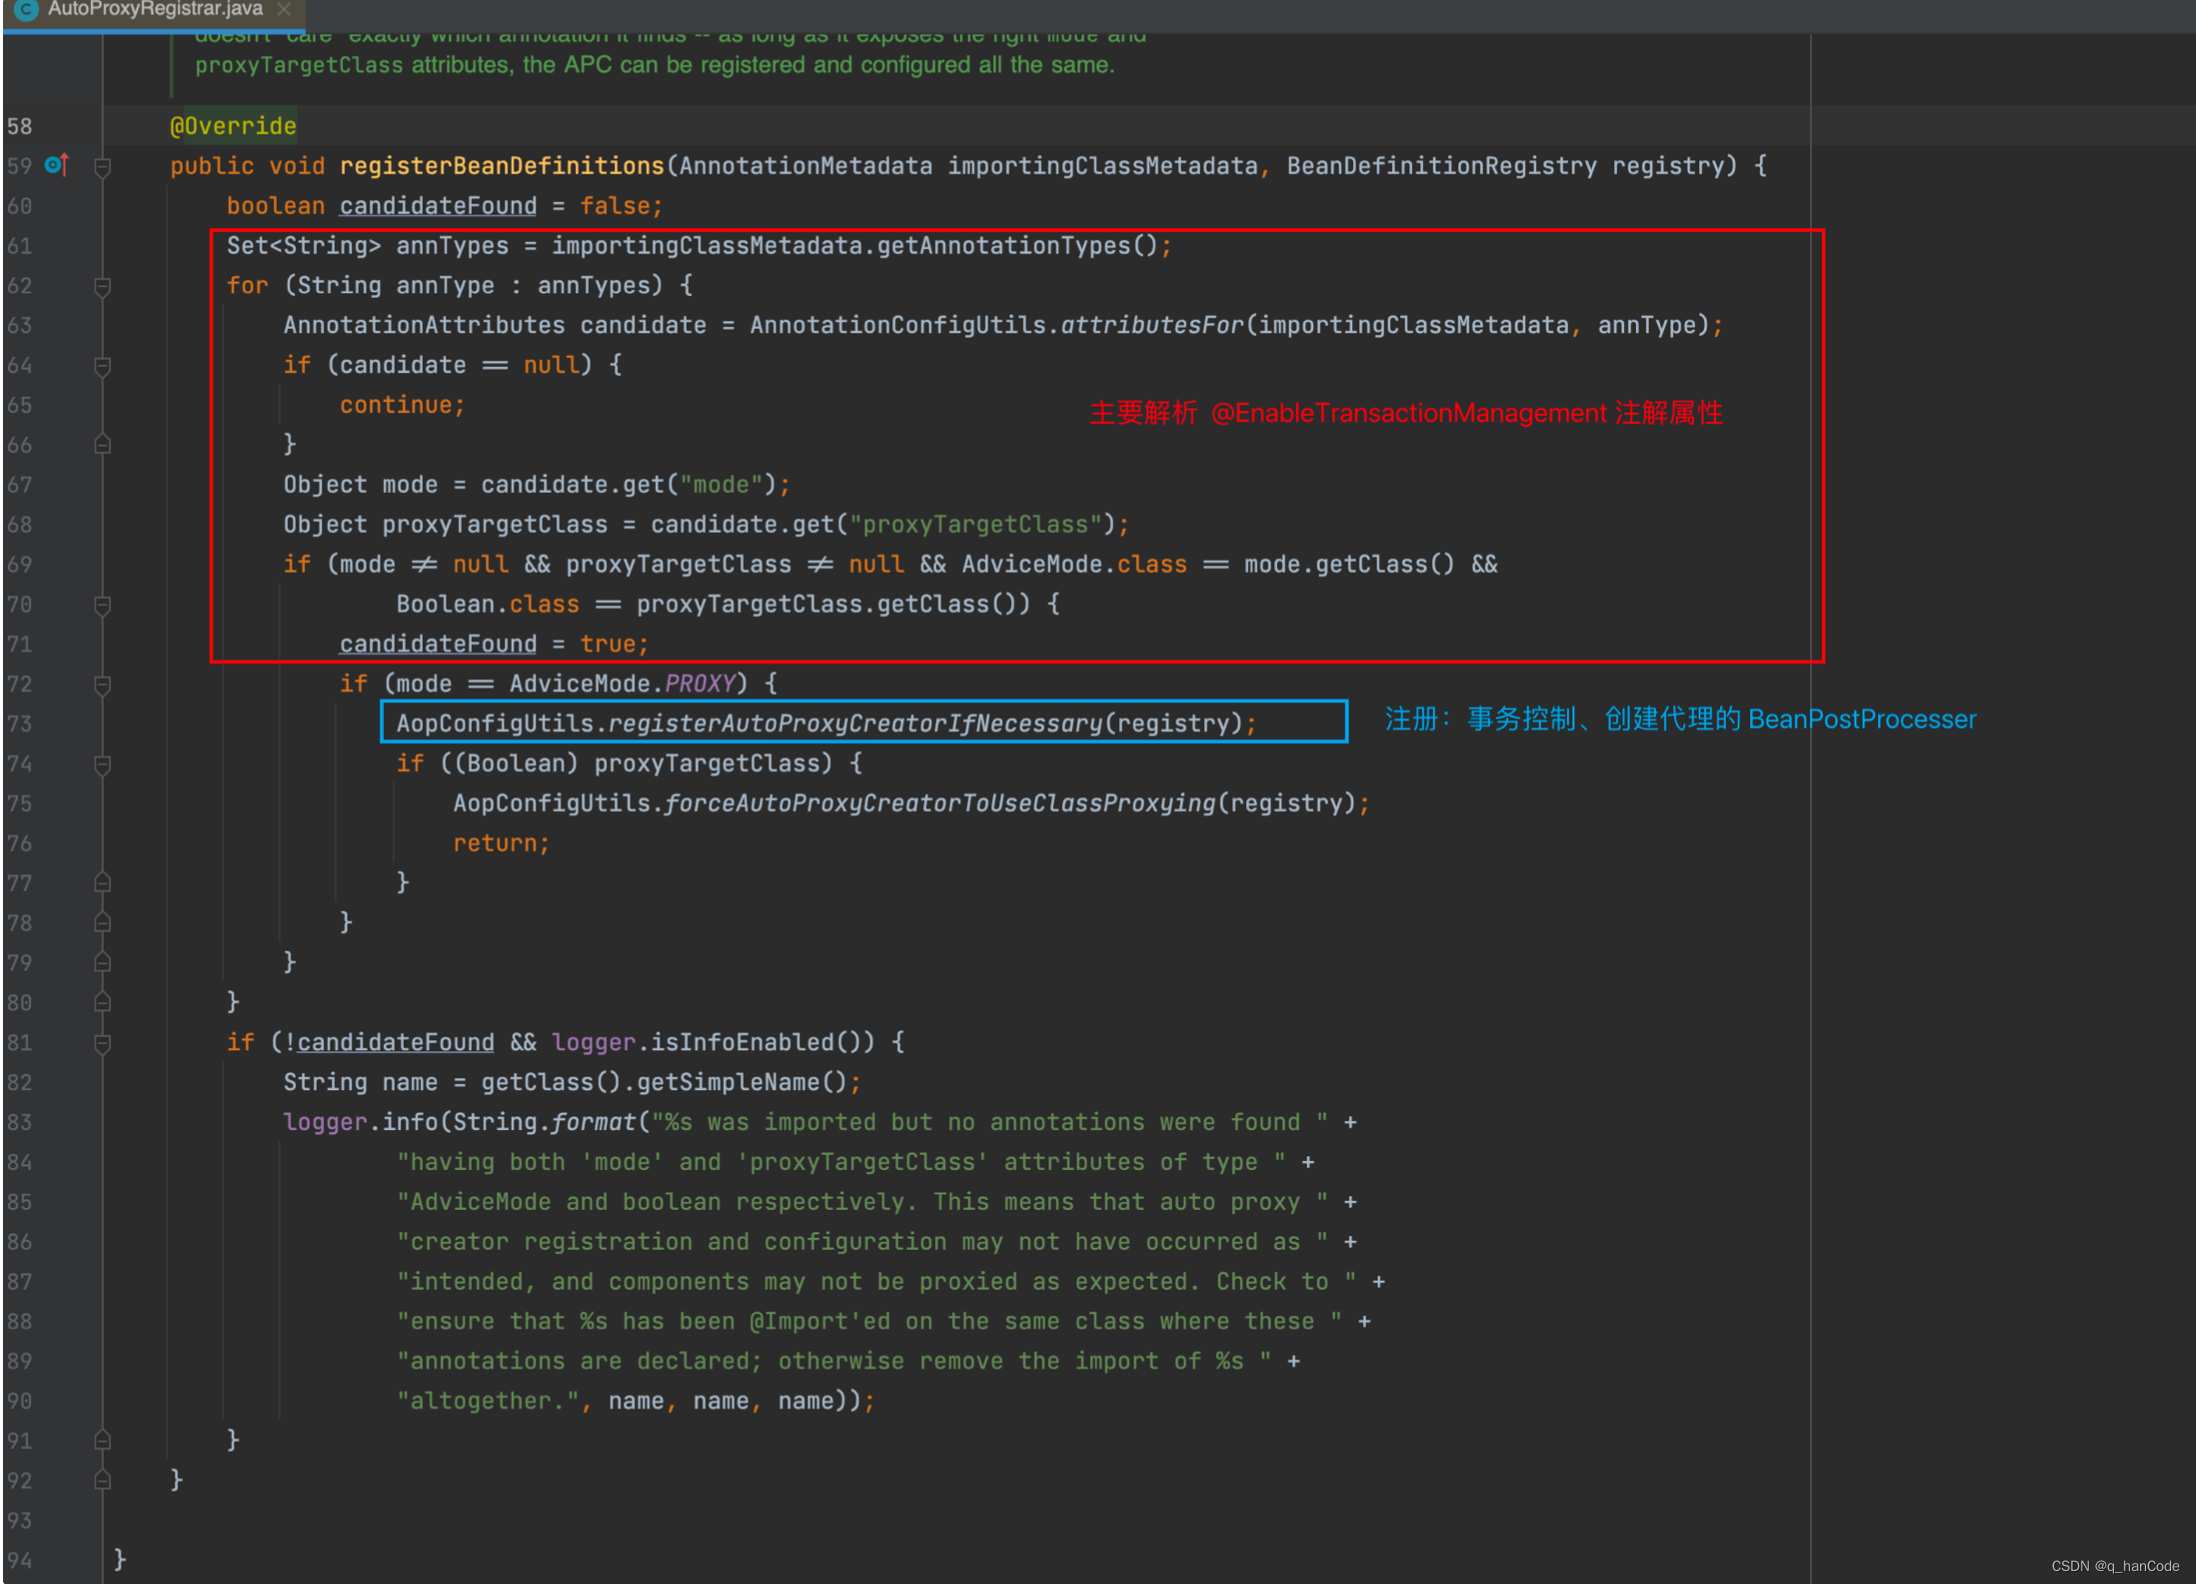The image size is (2196, 1584).
Task: Click line number 94 in the gutter
Action: click(x=19, y=1560)
